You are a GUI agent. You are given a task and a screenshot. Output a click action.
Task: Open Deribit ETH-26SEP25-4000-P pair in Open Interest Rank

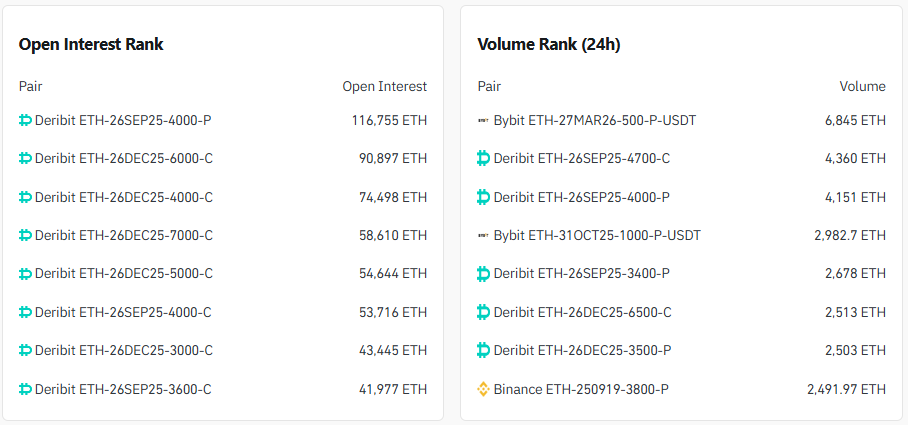pyautogui.click(x=123, y=120)
